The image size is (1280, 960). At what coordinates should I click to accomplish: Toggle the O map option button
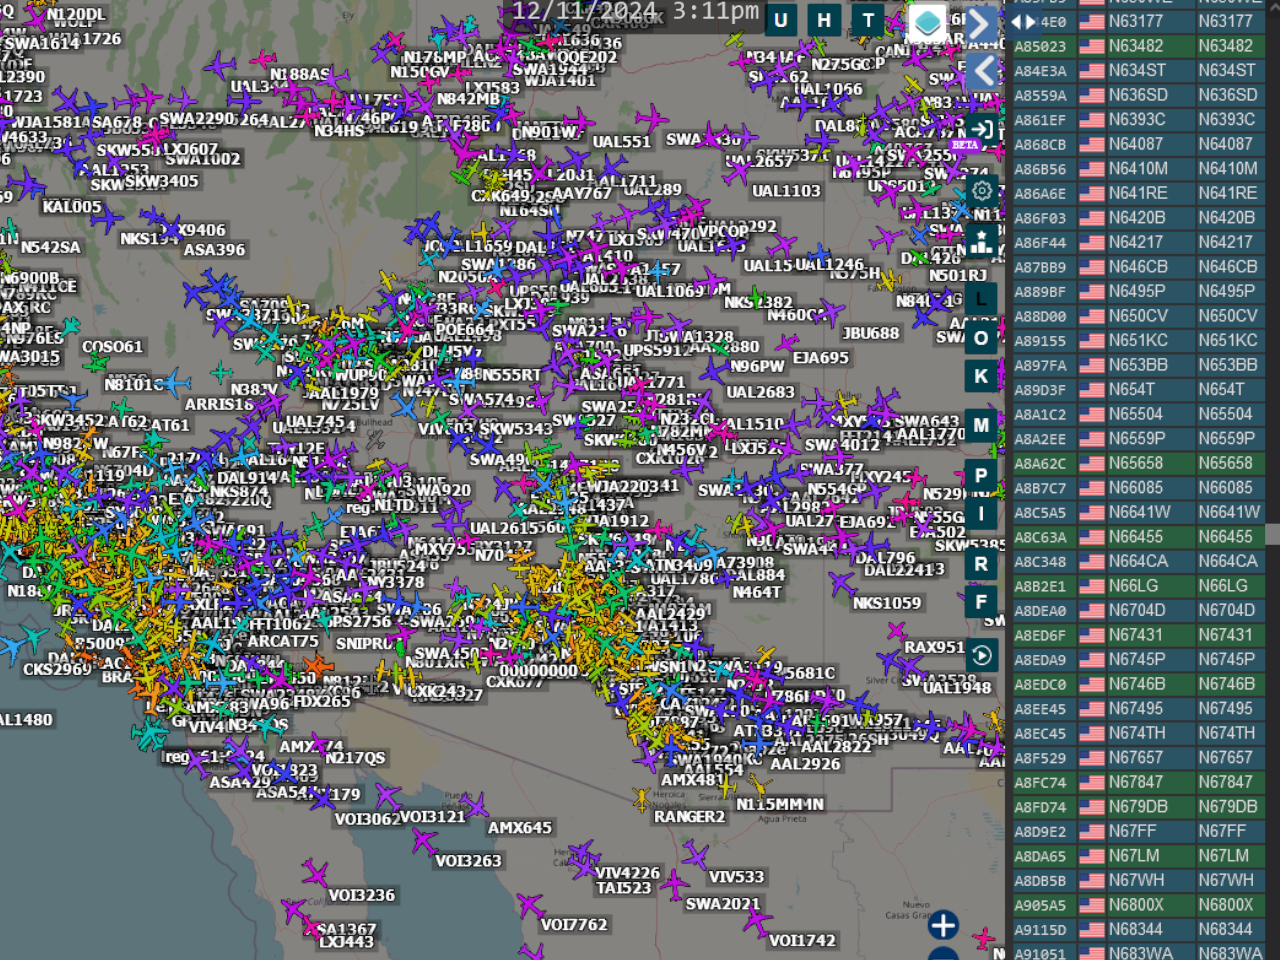coord(981,338)
